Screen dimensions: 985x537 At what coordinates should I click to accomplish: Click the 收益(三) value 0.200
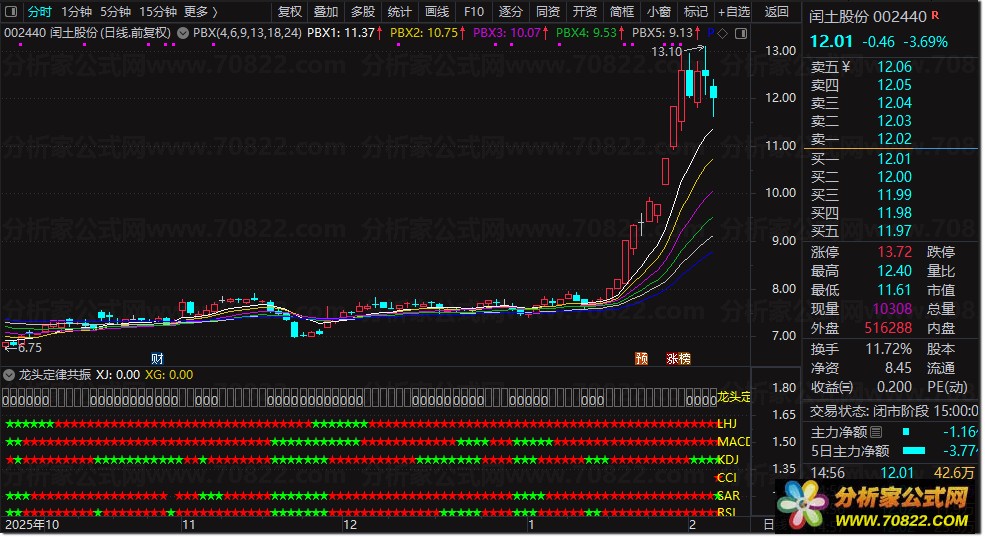pyautogui.click(x=894, y=387)
